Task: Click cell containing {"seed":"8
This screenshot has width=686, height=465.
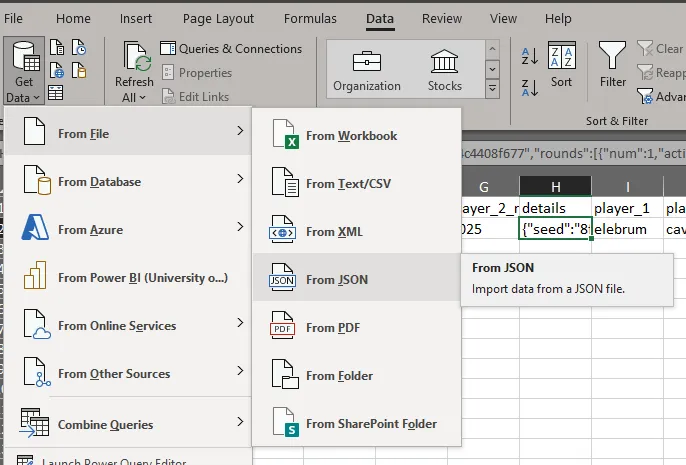Action: click(556, 229)
